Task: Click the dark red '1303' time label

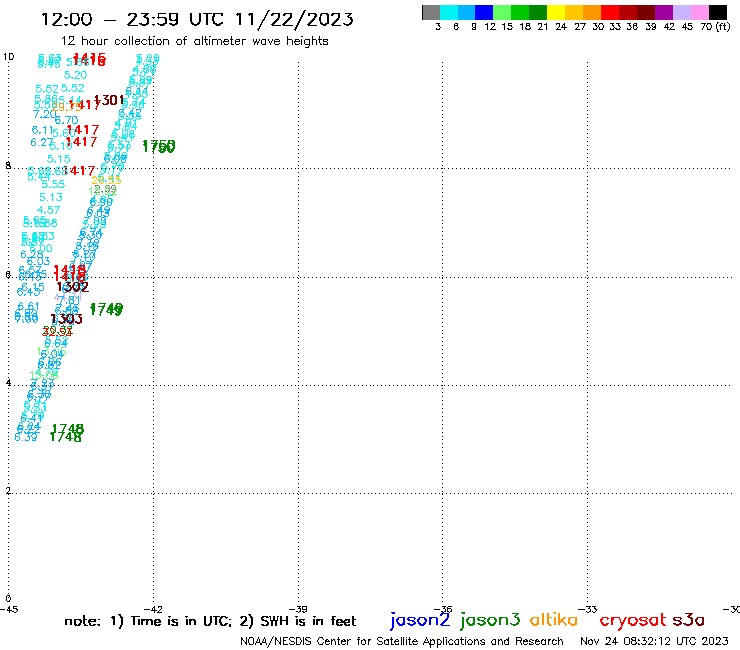Action: coord(67,319)
